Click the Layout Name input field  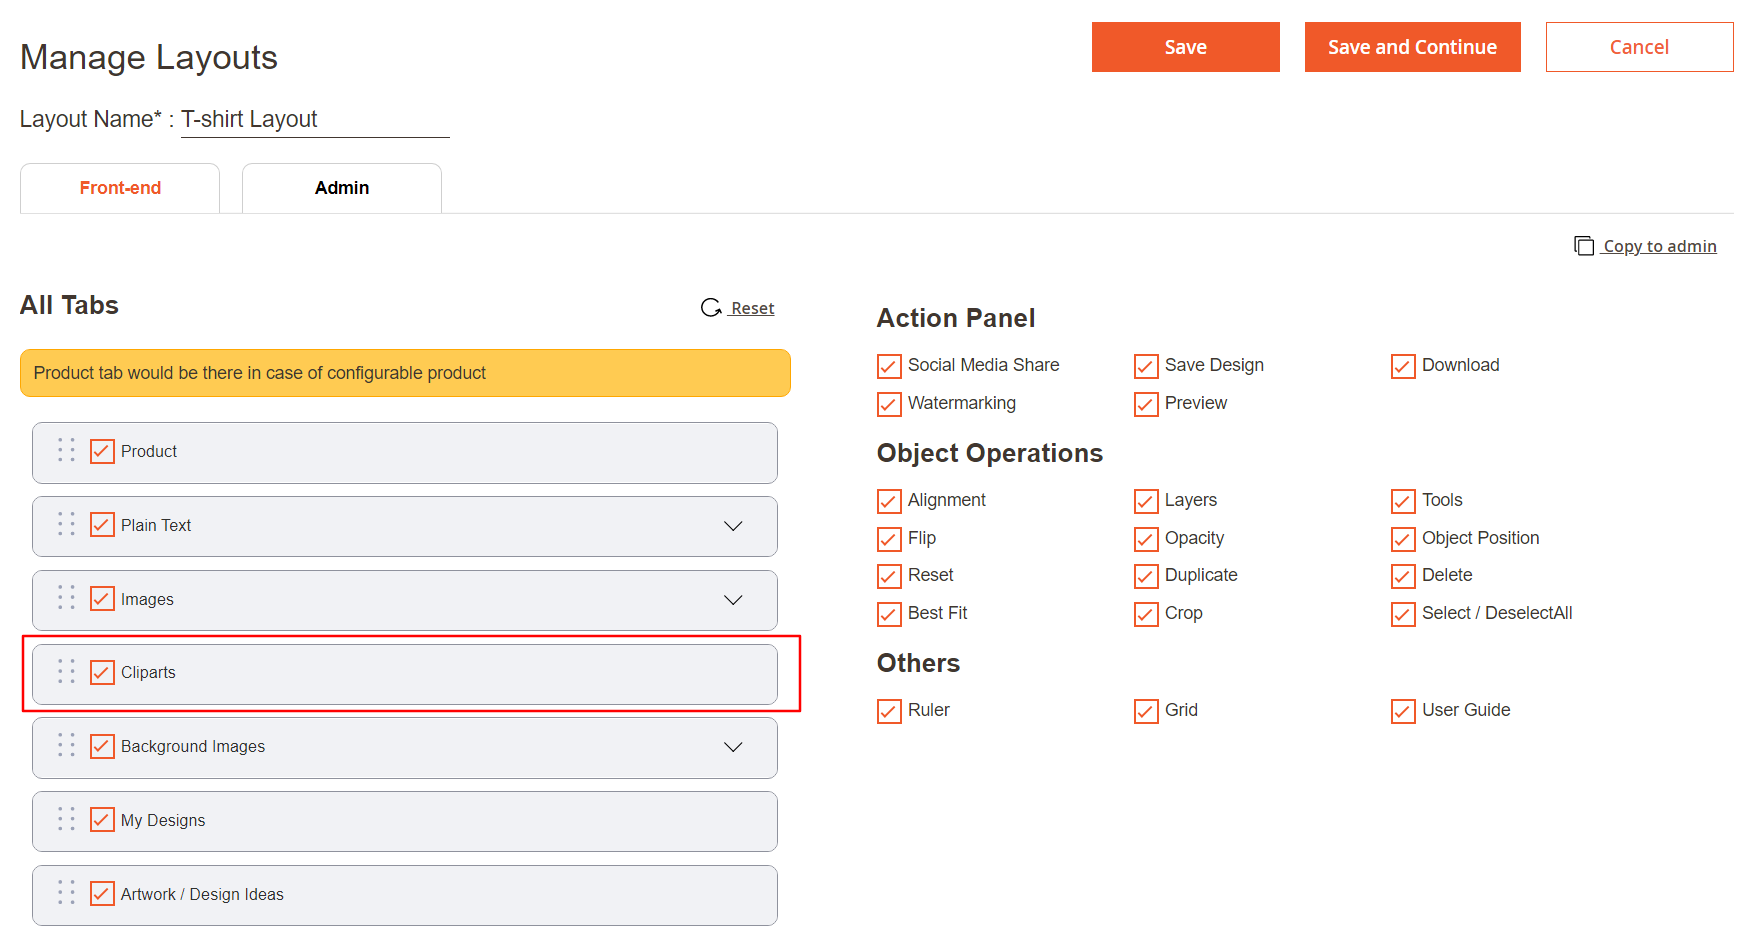[315, 120]
